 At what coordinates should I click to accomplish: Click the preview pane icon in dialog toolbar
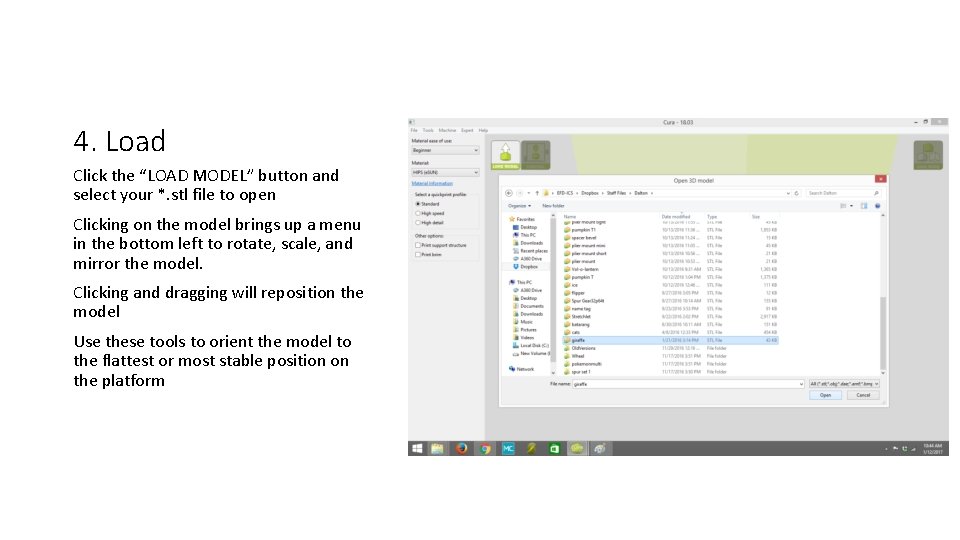(864, 206)
